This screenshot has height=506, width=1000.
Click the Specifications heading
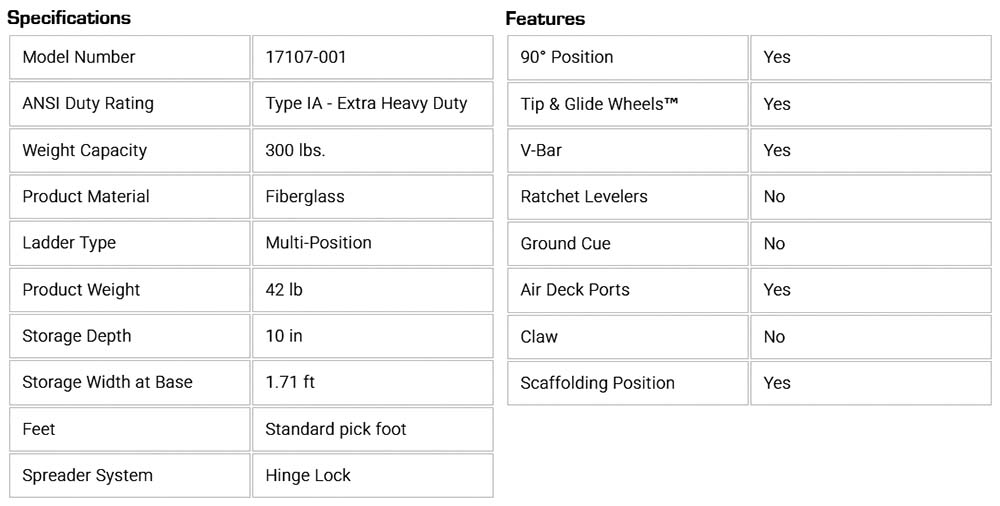point(69,18)
